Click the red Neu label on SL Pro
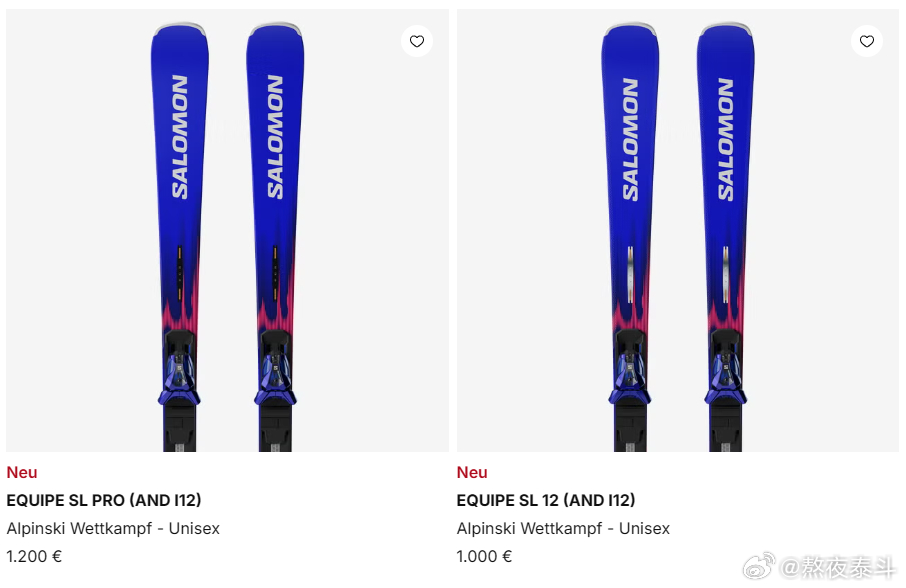This screenshot has height=588, width=906. coord(22,472)
